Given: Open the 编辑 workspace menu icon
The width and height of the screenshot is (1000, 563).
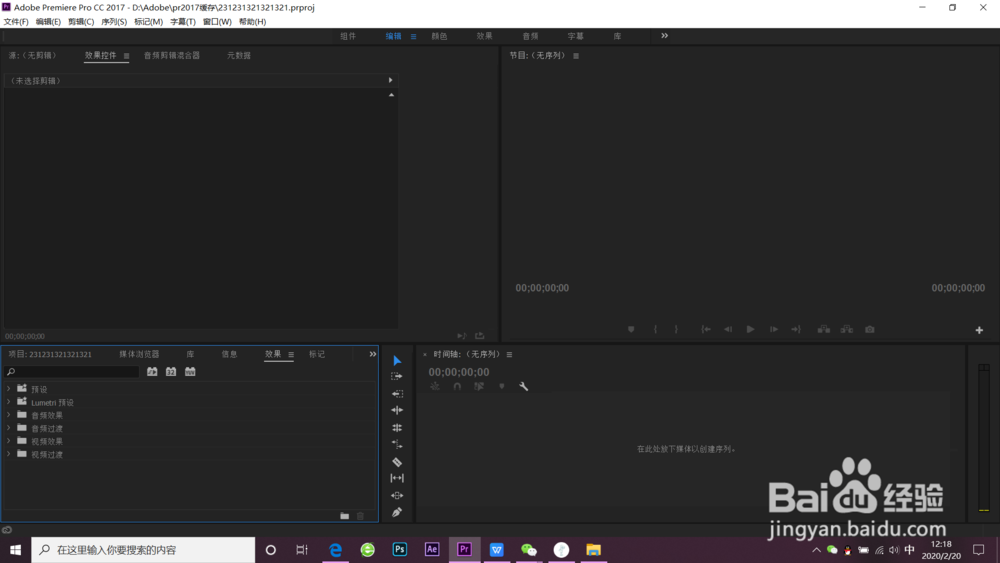Looking at the screenshot, I should click(413, 36).
